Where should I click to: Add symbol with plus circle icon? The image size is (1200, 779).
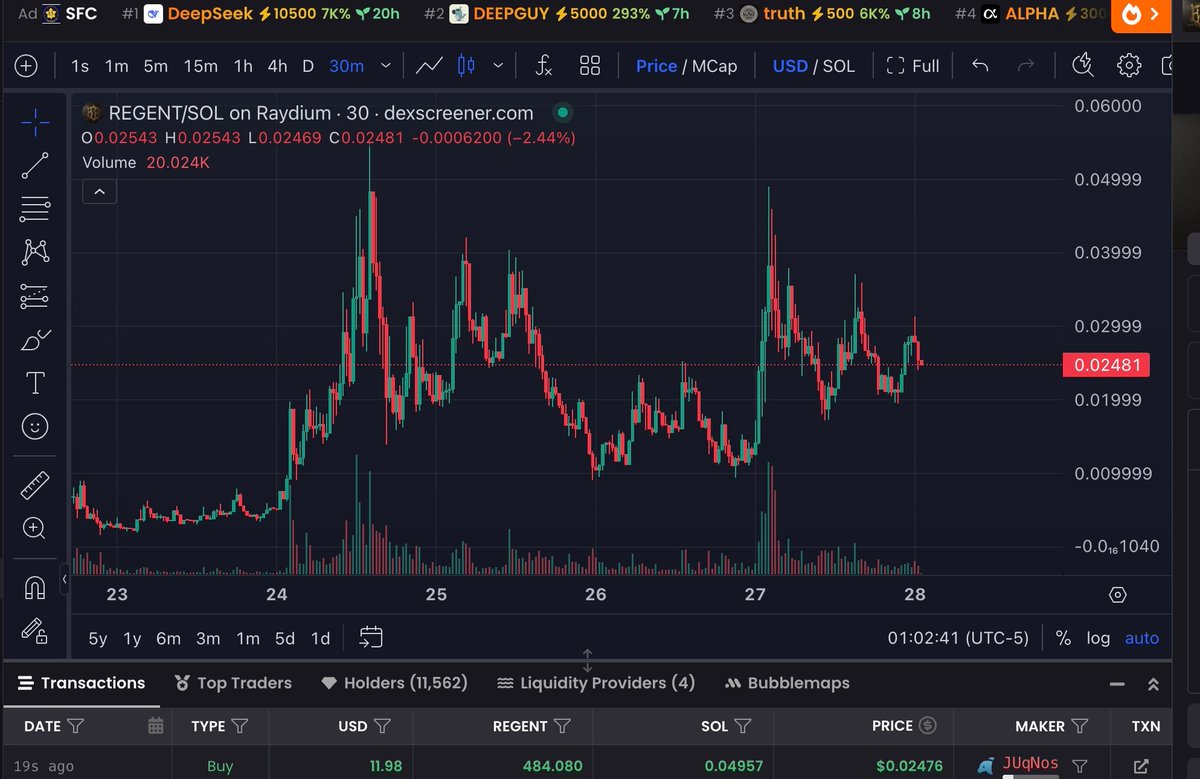point(26,66)
